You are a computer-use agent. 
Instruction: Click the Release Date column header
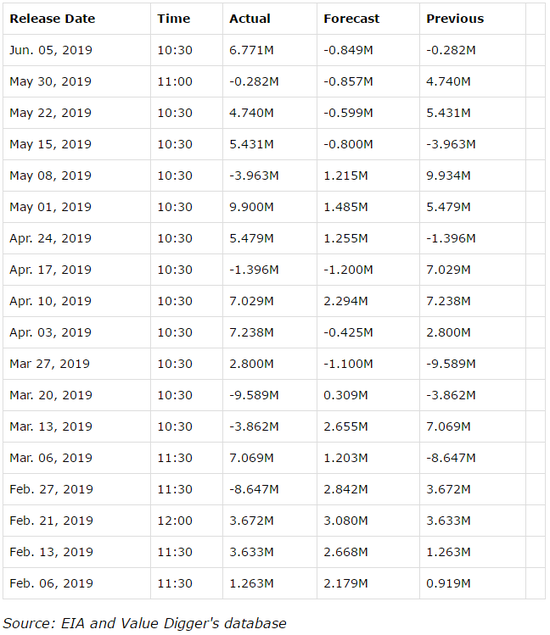tap(52, 19)
